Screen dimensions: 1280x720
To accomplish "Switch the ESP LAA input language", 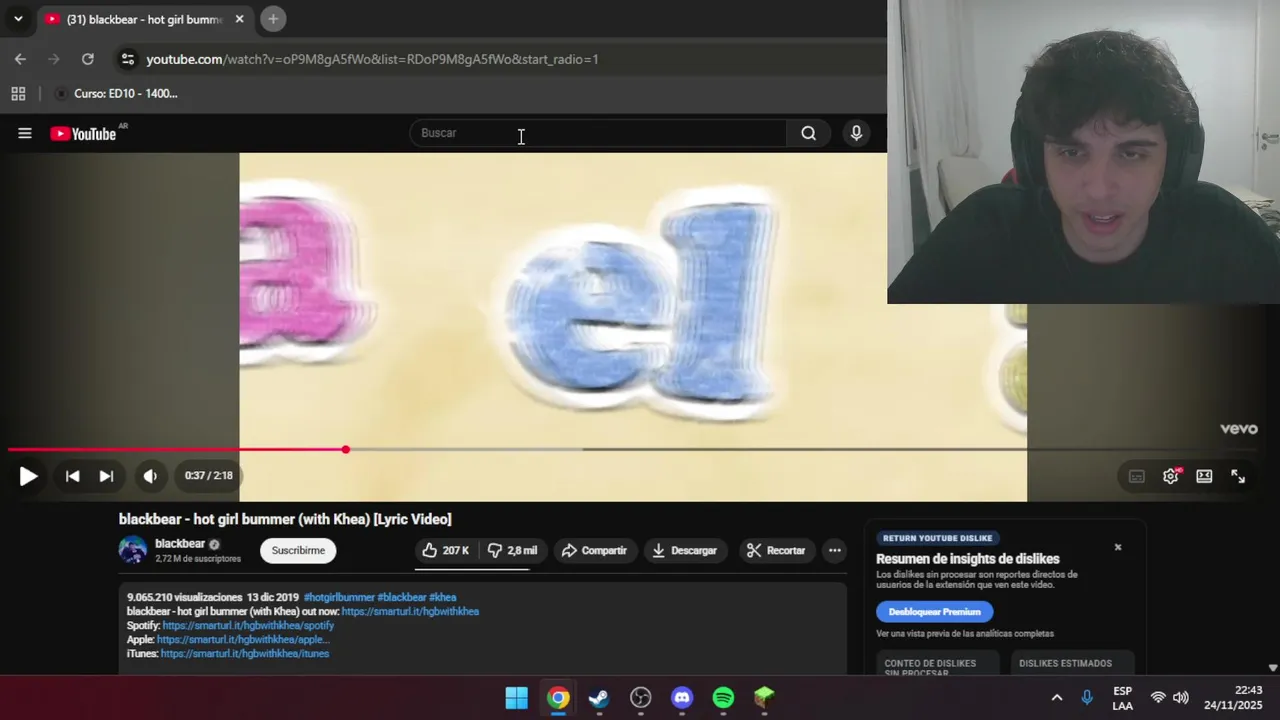I will coord(1122,698).
